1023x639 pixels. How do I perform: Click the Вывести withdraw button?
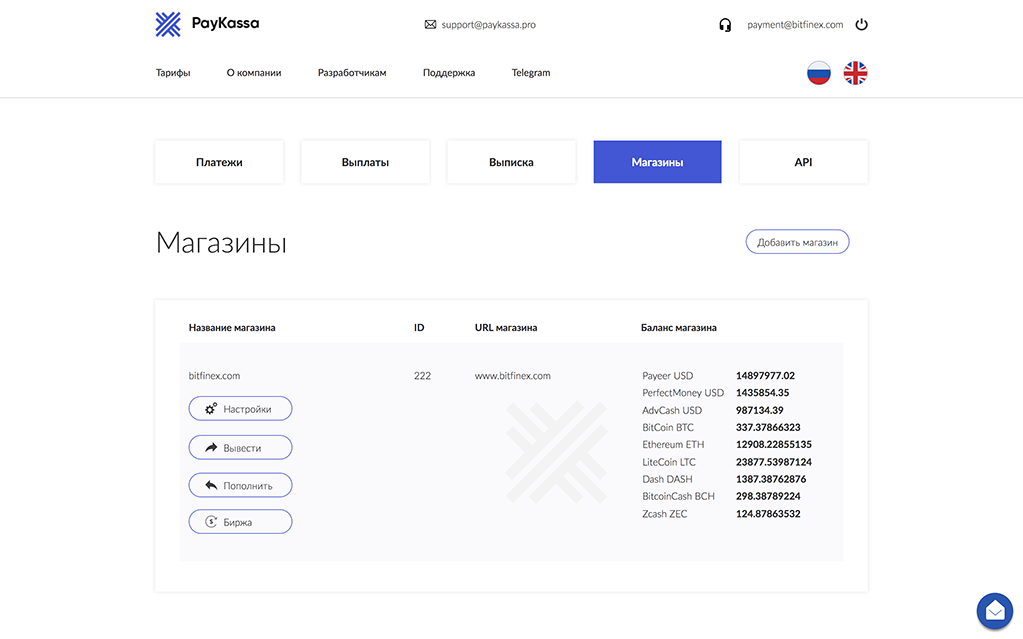[240, 448]
